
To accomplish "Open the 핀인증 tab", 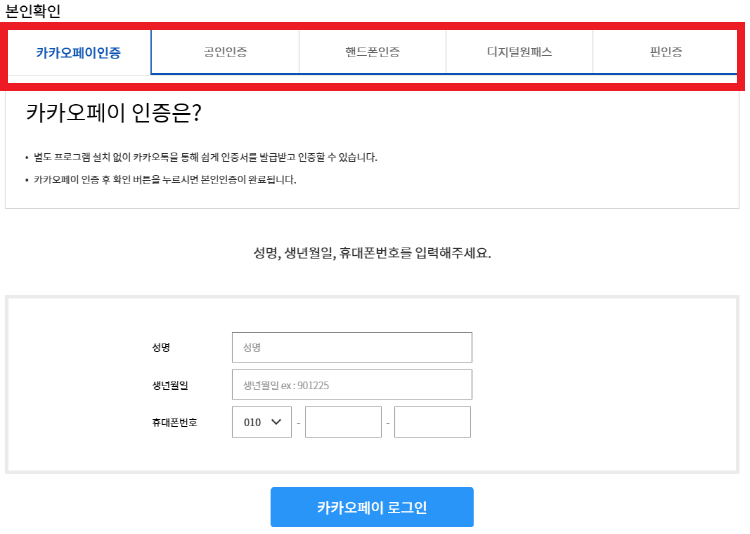I will tap(665, 52).
